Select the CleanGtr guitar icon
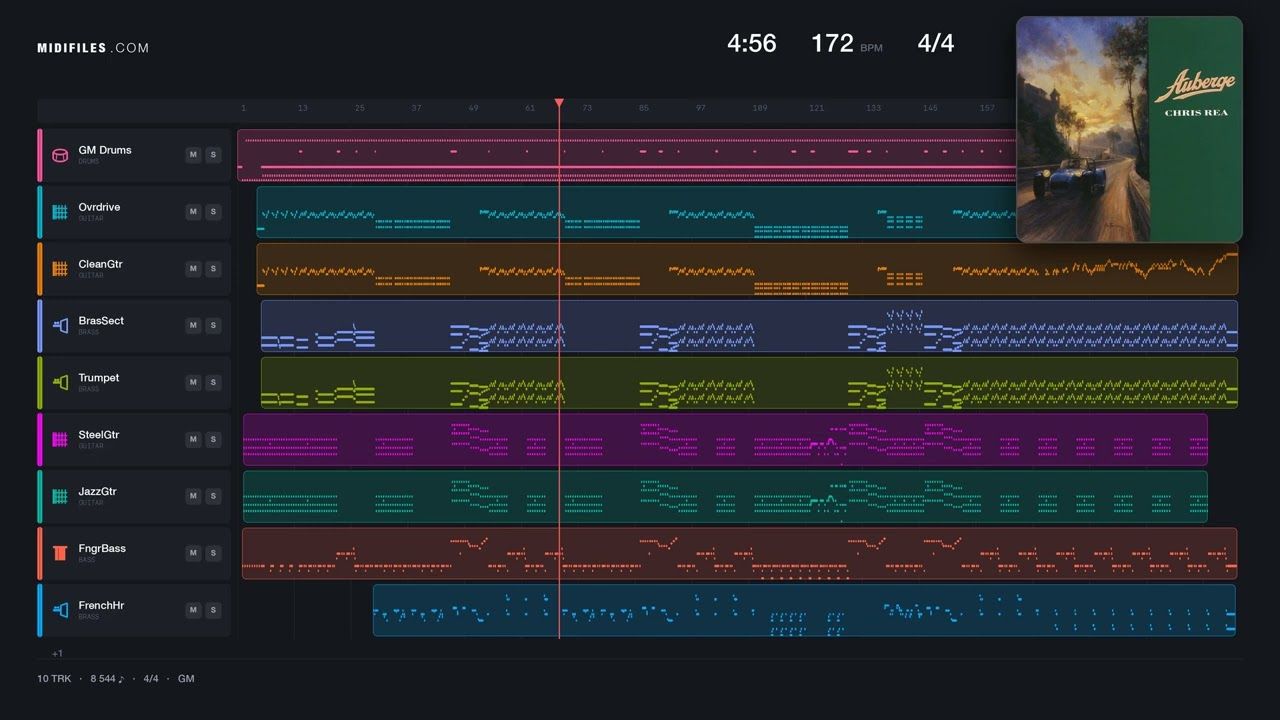1280x720 pixels. pyautogui.click(x=60, y=269)
